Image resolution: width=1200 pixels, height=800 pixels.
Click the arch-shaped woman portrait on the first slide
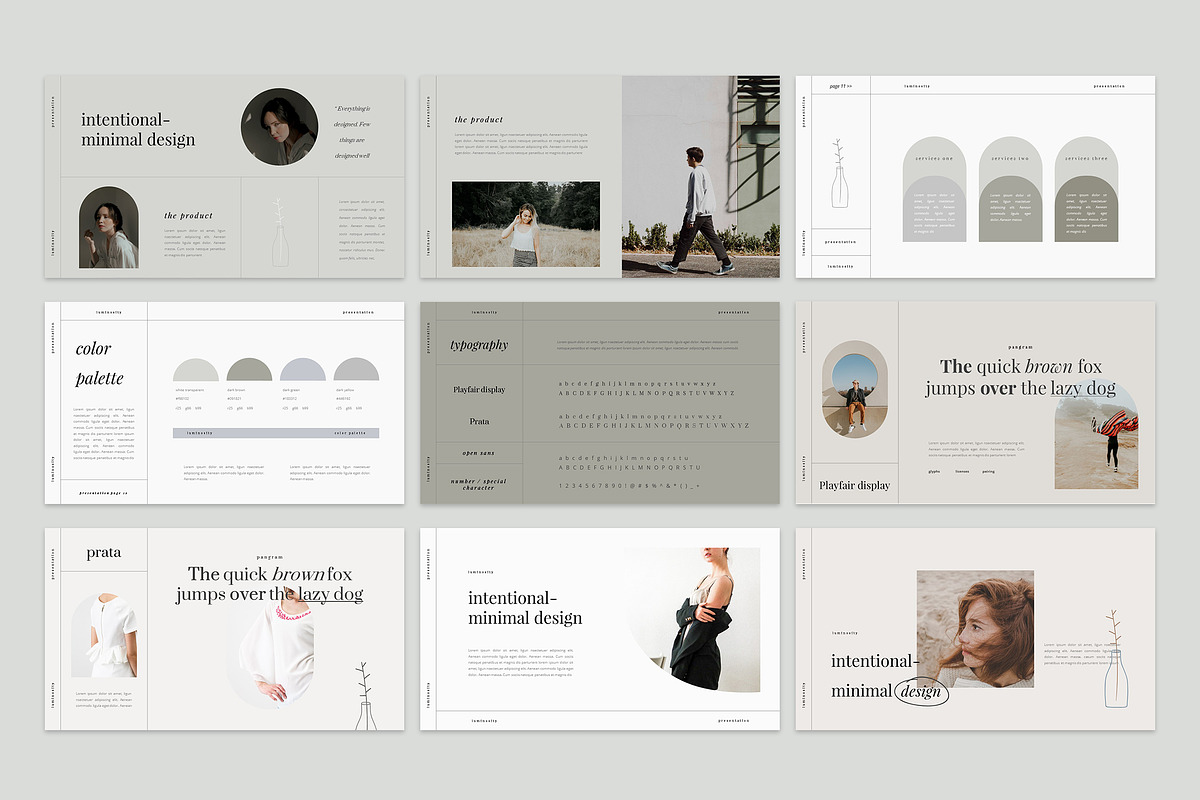[108, 227]
